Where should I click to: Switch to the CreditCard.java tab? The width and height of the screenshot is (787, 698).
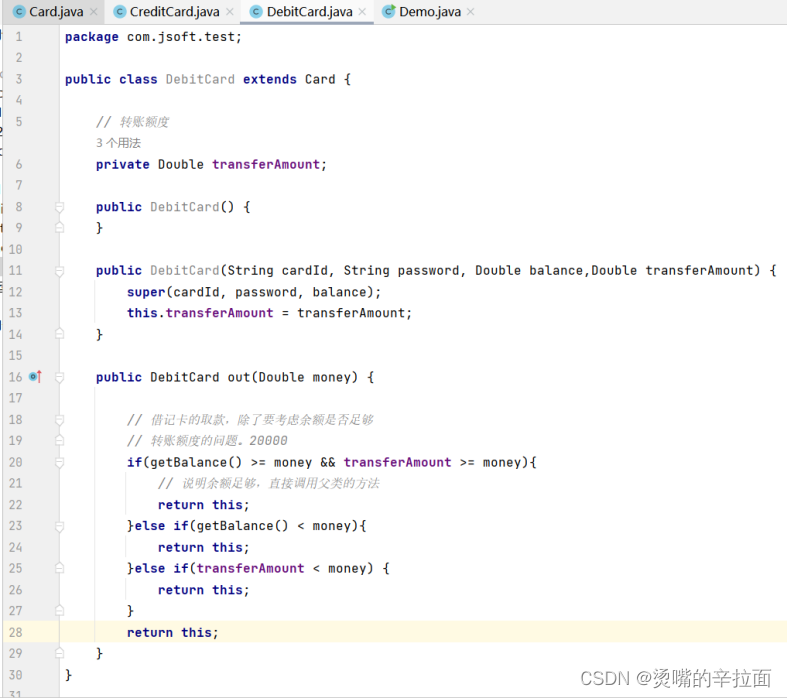click(174, 12)
